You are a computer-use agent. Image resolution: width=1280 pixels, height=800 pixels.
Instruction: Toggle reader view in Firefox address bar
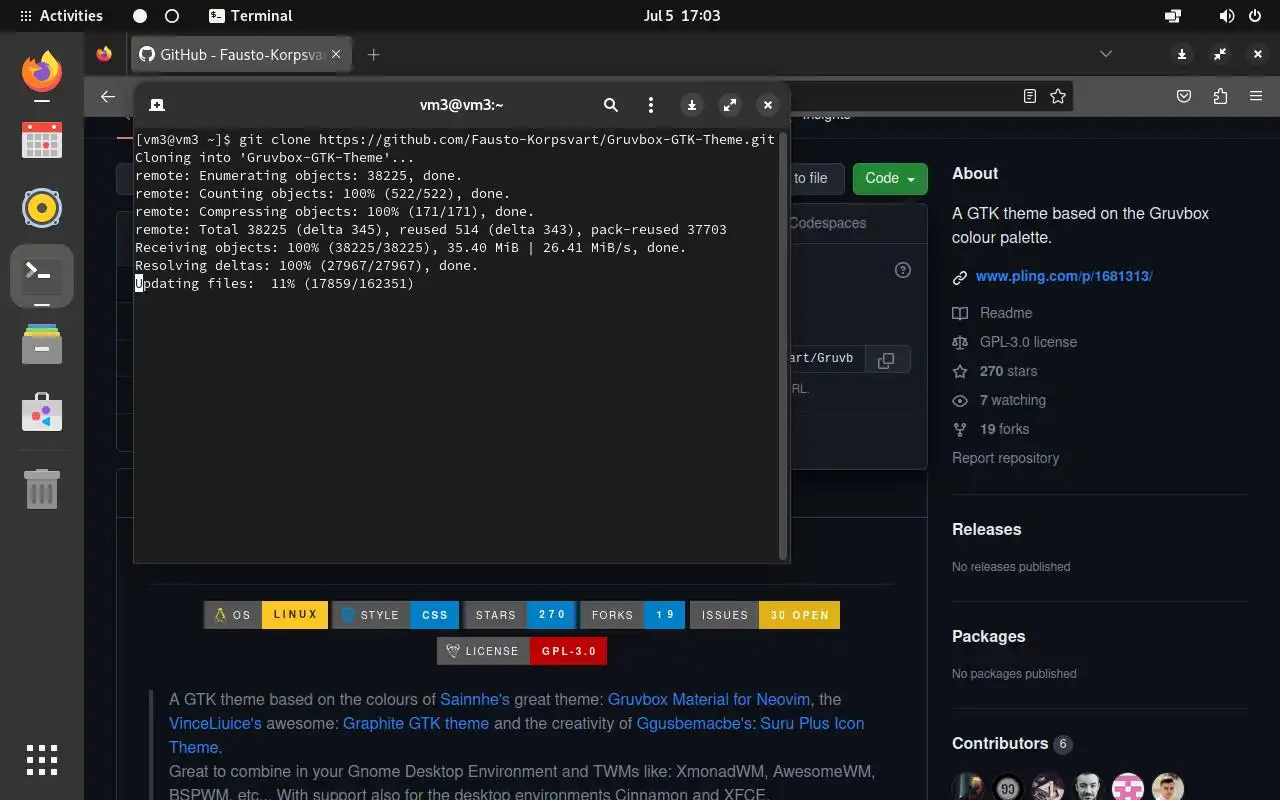click(1030, 96)
